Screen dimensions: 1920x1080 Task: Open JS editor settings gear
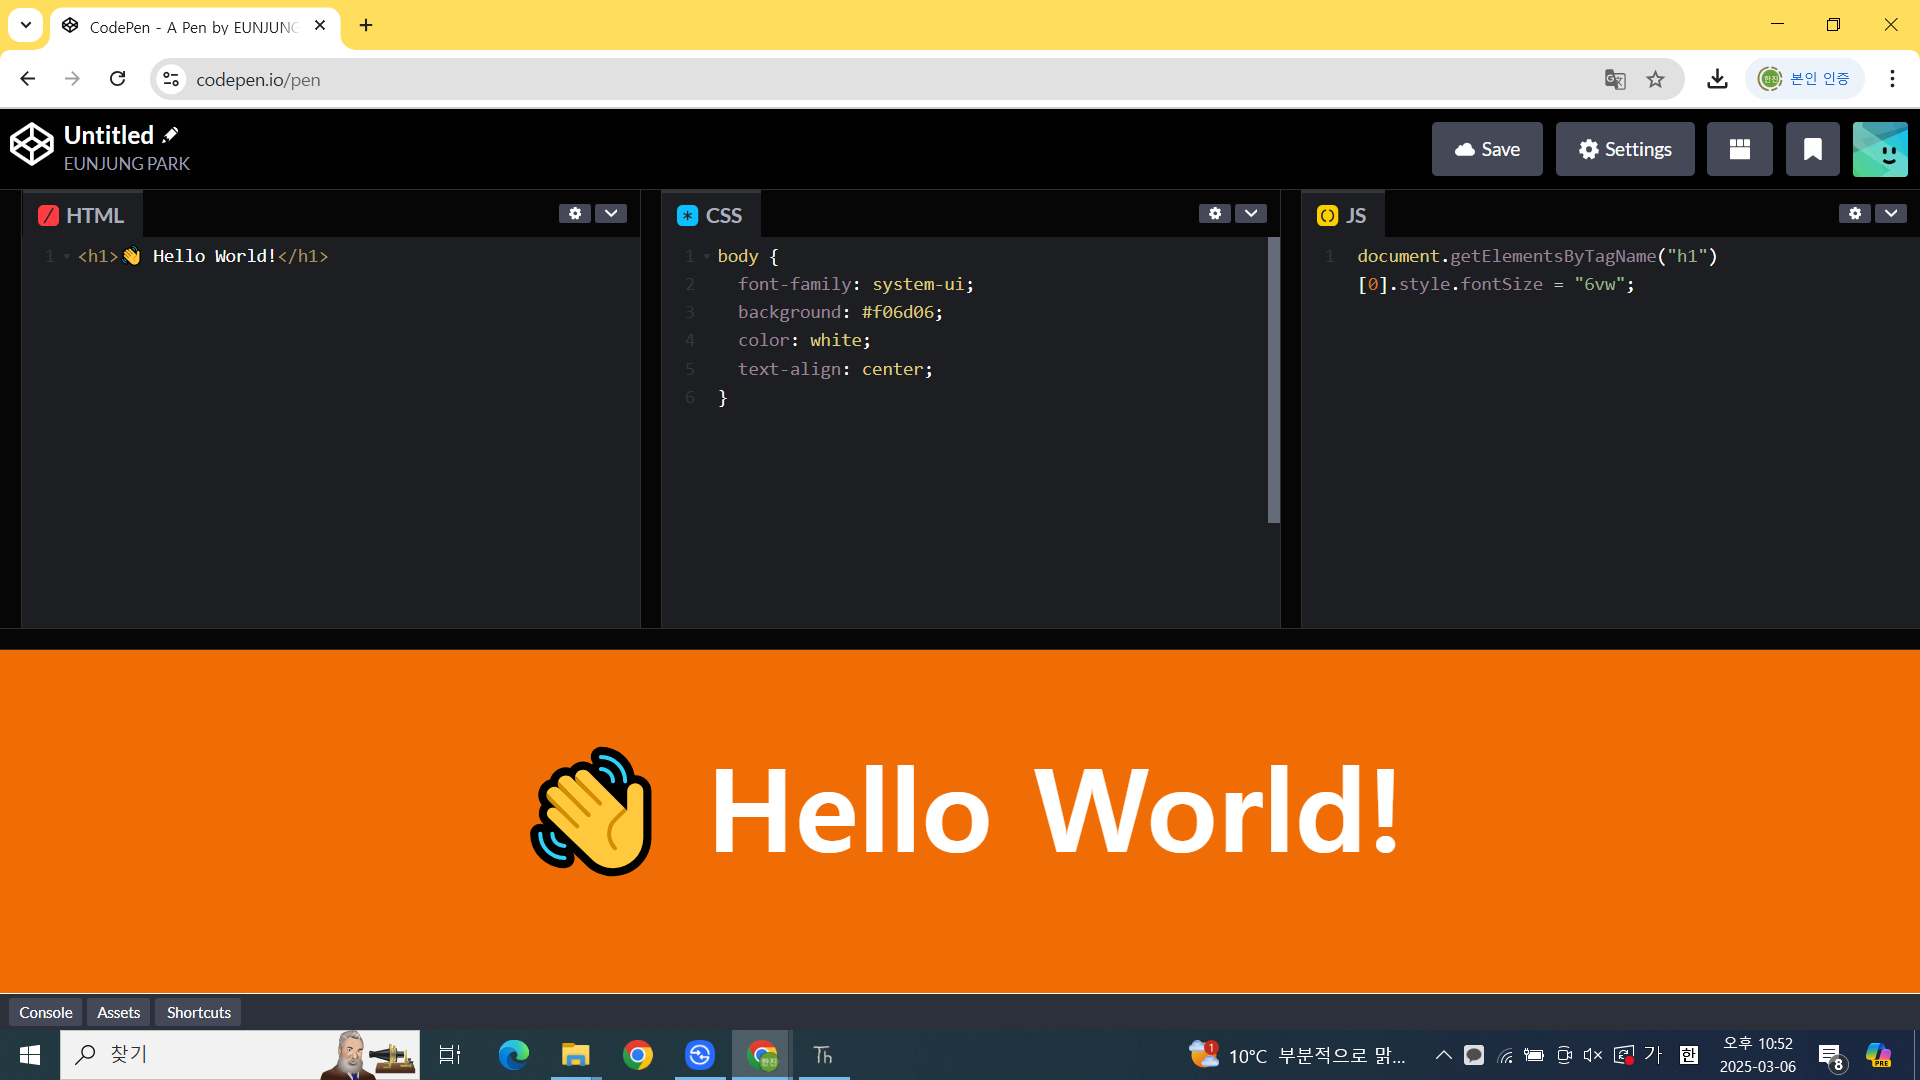pyautogui.click(x=1855, y=213)
